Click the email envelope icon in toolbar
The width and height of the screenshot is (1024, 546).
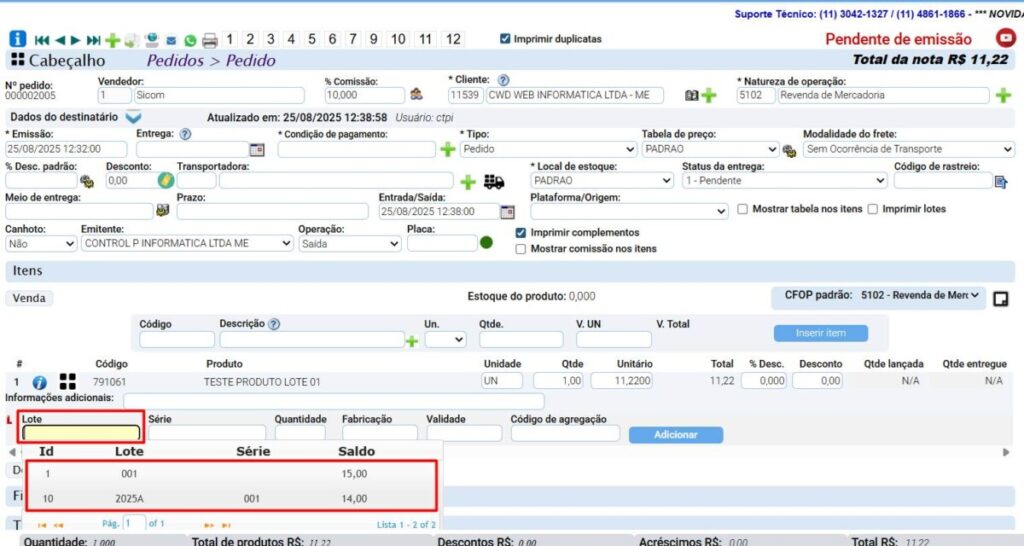point(171,41)
